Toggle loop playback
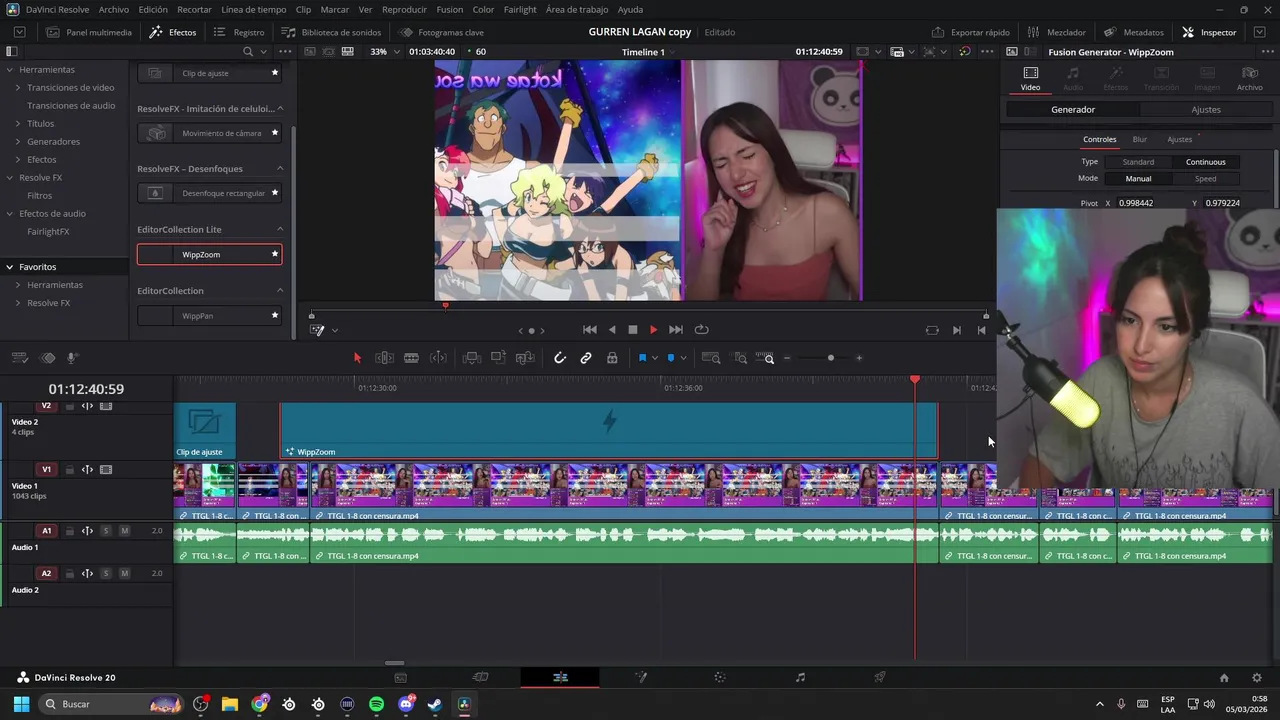1280x720 pixels. [702, 330]
